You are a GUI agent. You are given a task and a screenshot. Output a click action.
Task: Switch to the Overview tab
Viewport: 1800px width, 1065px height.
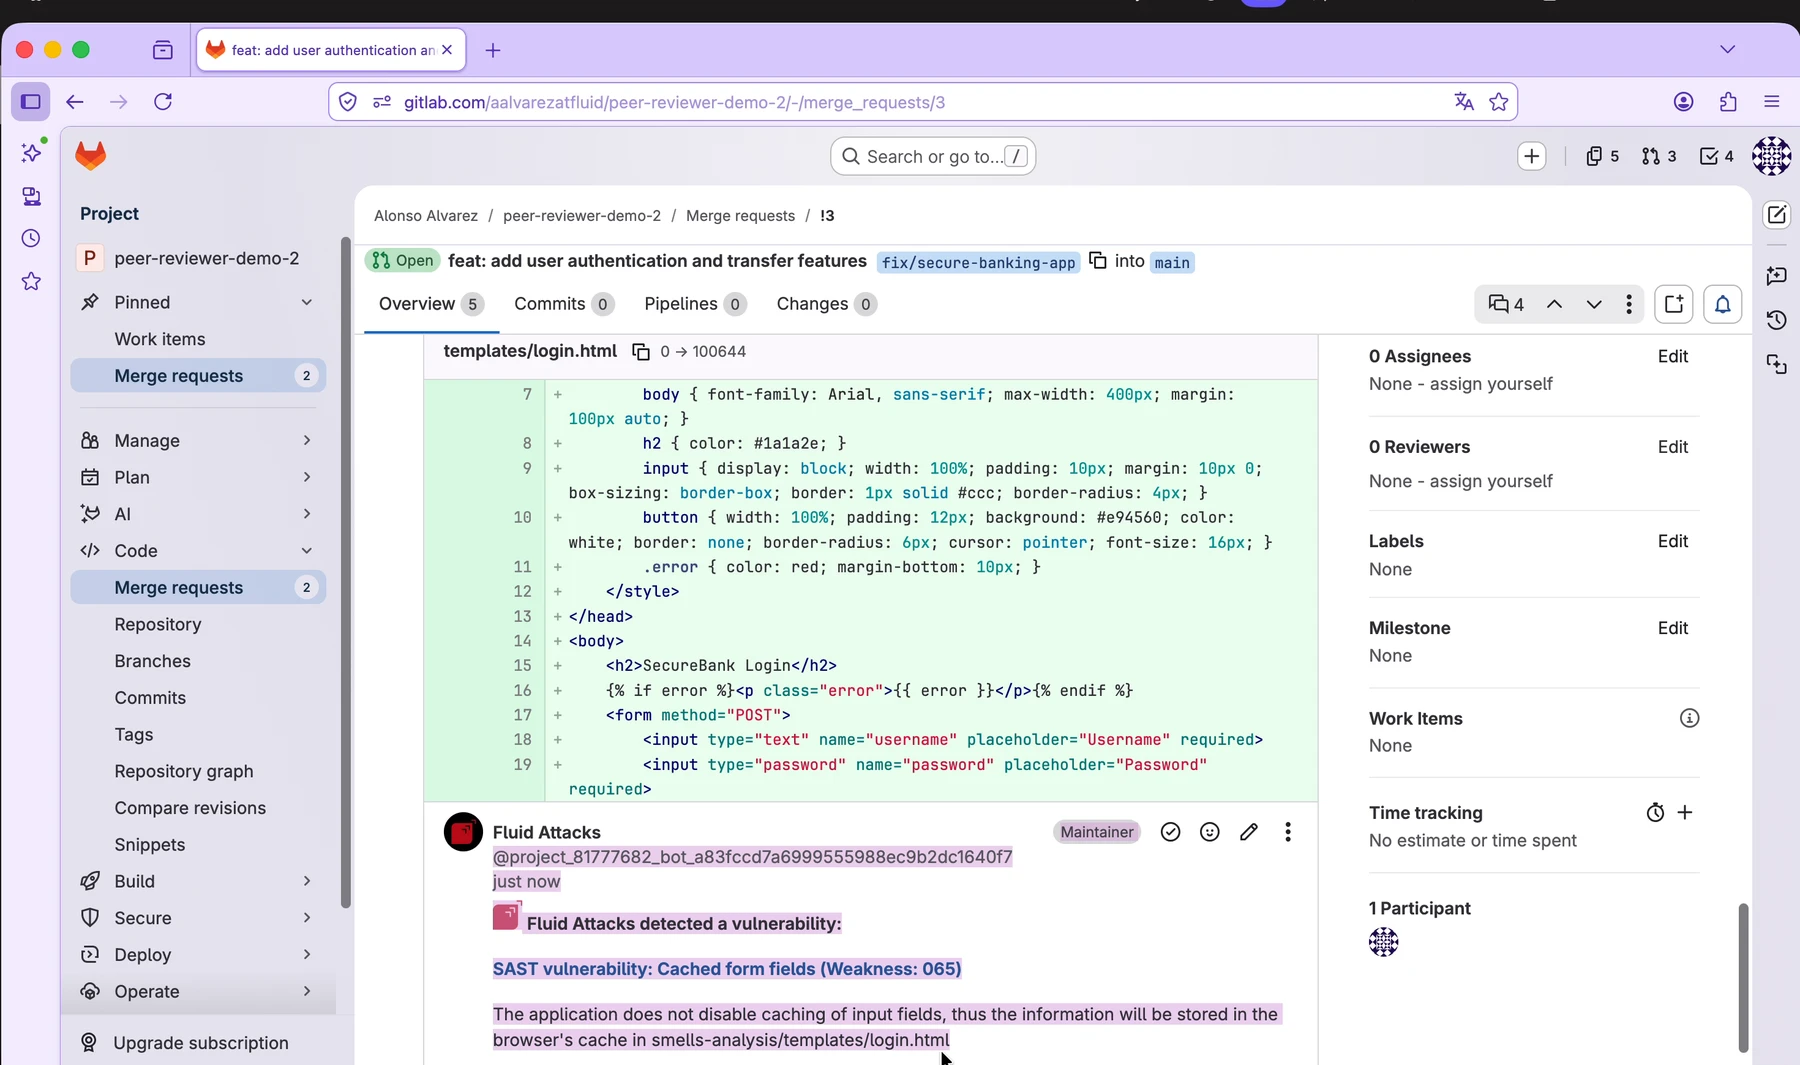[x=431, y=304]
